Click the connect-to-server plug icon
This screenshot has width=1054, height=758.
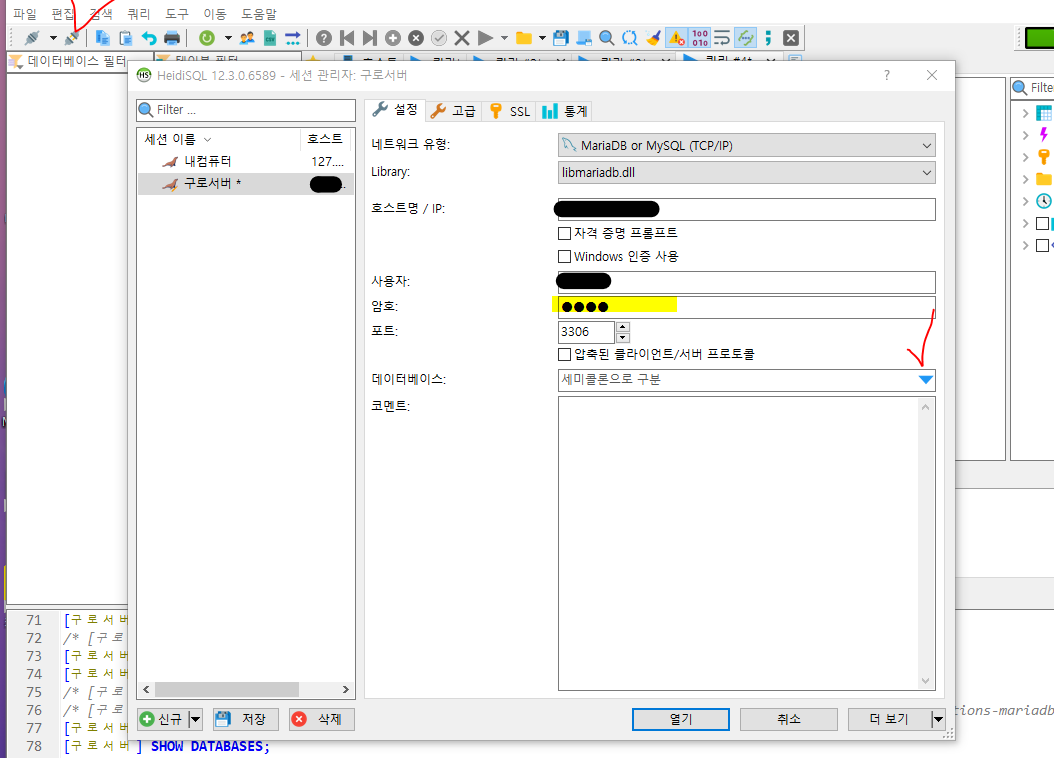coord(32,38)
